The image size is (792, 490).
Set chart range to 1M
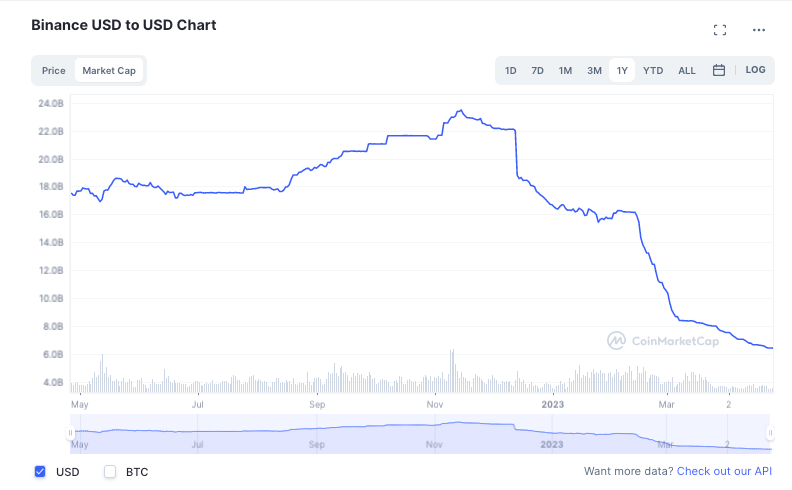[x=565, y=71]
